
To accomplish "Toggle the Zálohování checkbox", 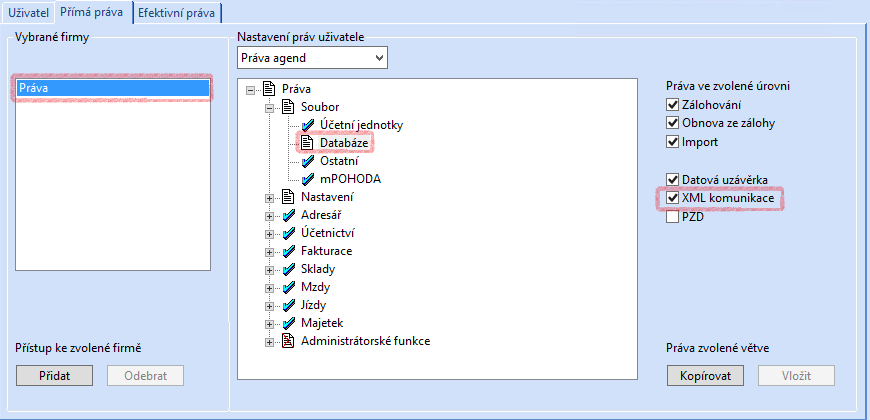I will tap(672, 104).
